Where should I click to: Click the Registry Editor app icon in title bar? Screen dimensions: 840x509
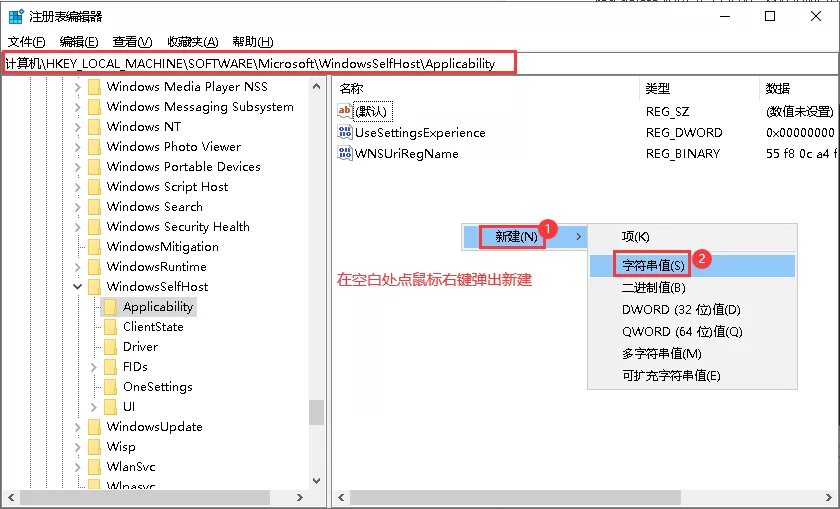pos(16,17)
